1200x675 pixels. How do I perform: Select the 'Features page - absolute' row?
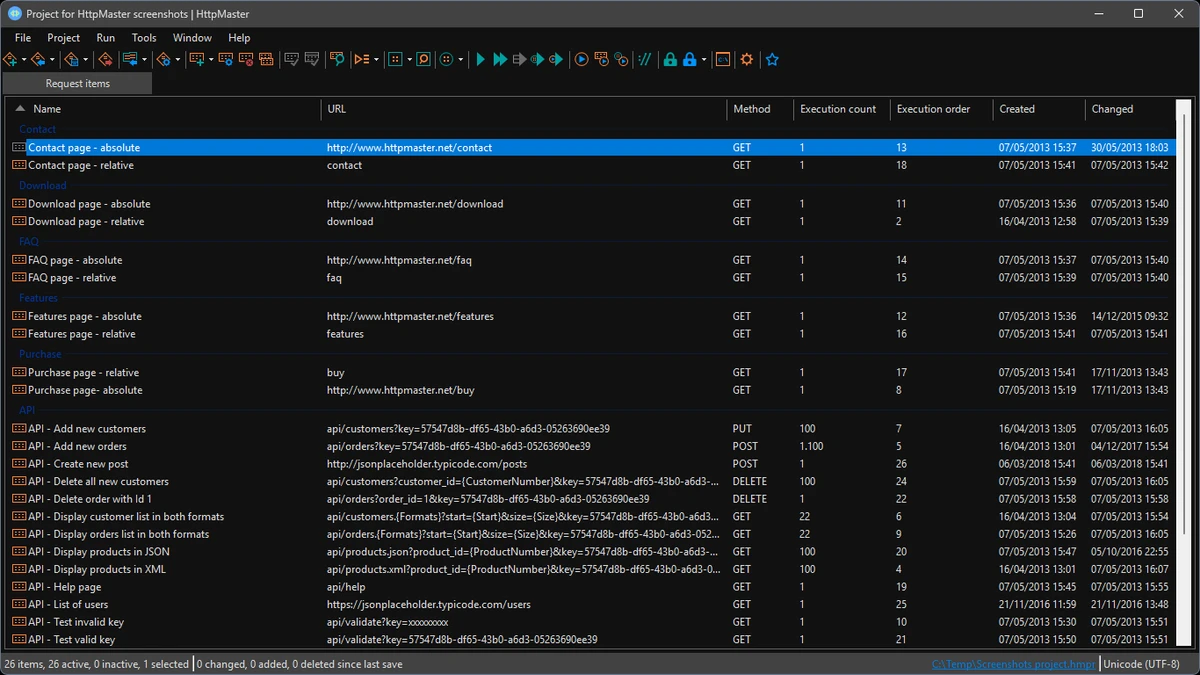coord(590,316)
